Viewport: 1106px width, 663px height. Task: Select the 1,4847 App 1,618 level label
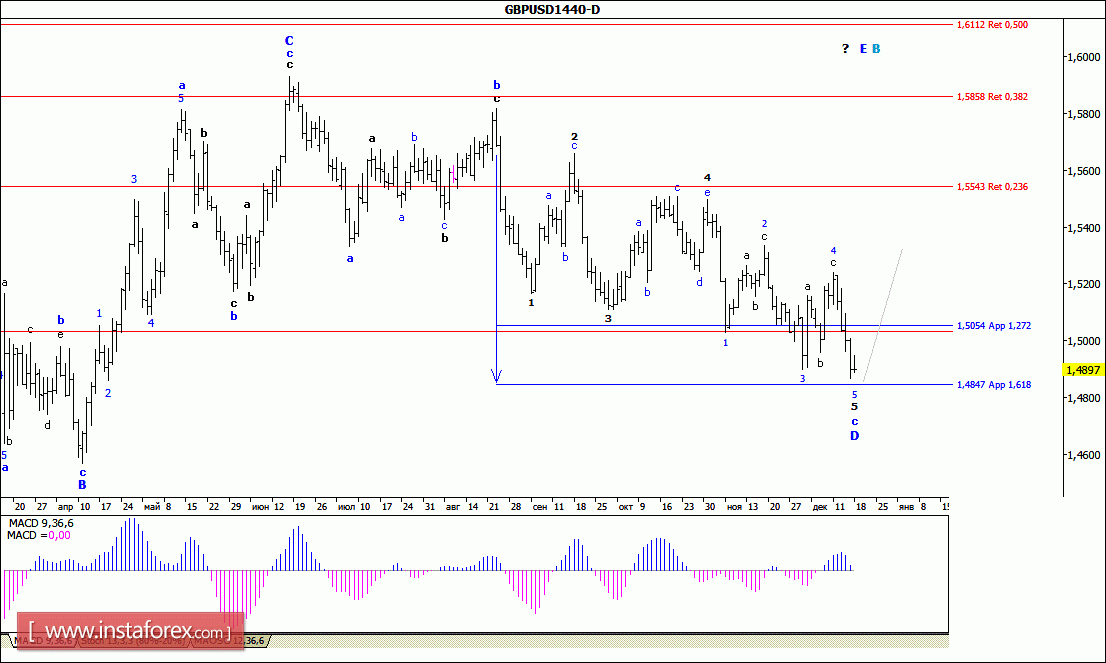(993, 384)
